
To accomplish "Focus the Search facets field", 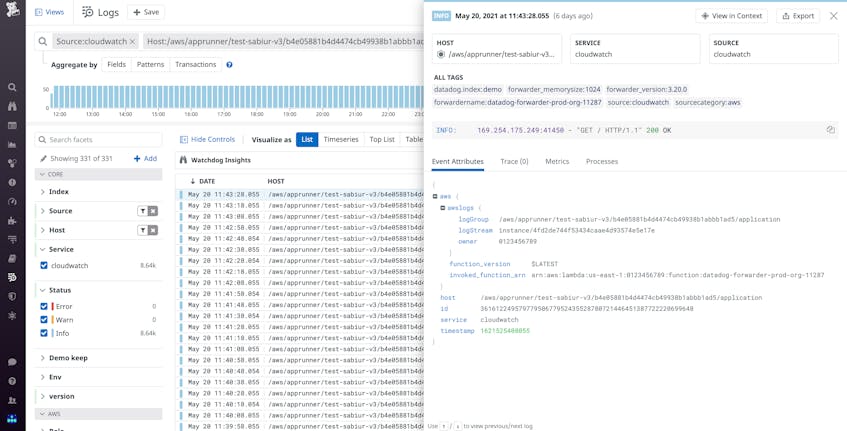I will 98,140.
